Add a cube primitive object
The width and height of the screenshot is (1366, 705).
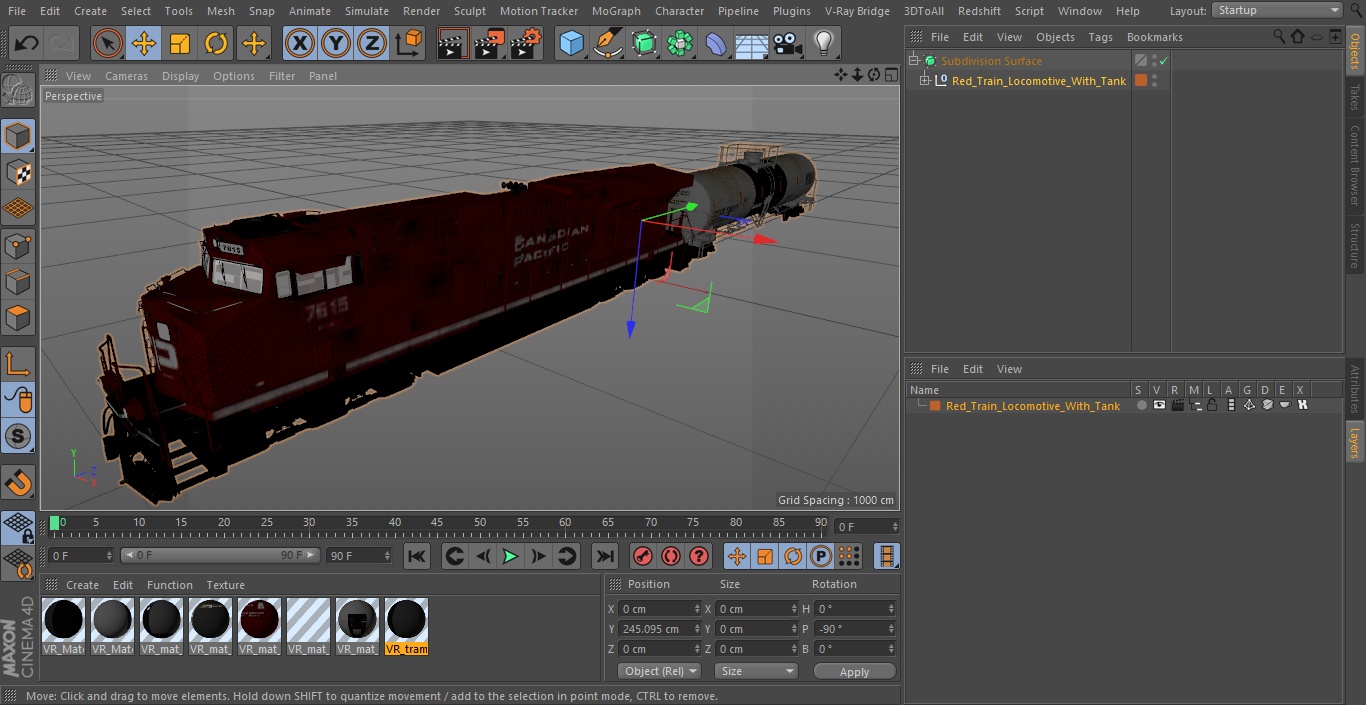point(571,43)
